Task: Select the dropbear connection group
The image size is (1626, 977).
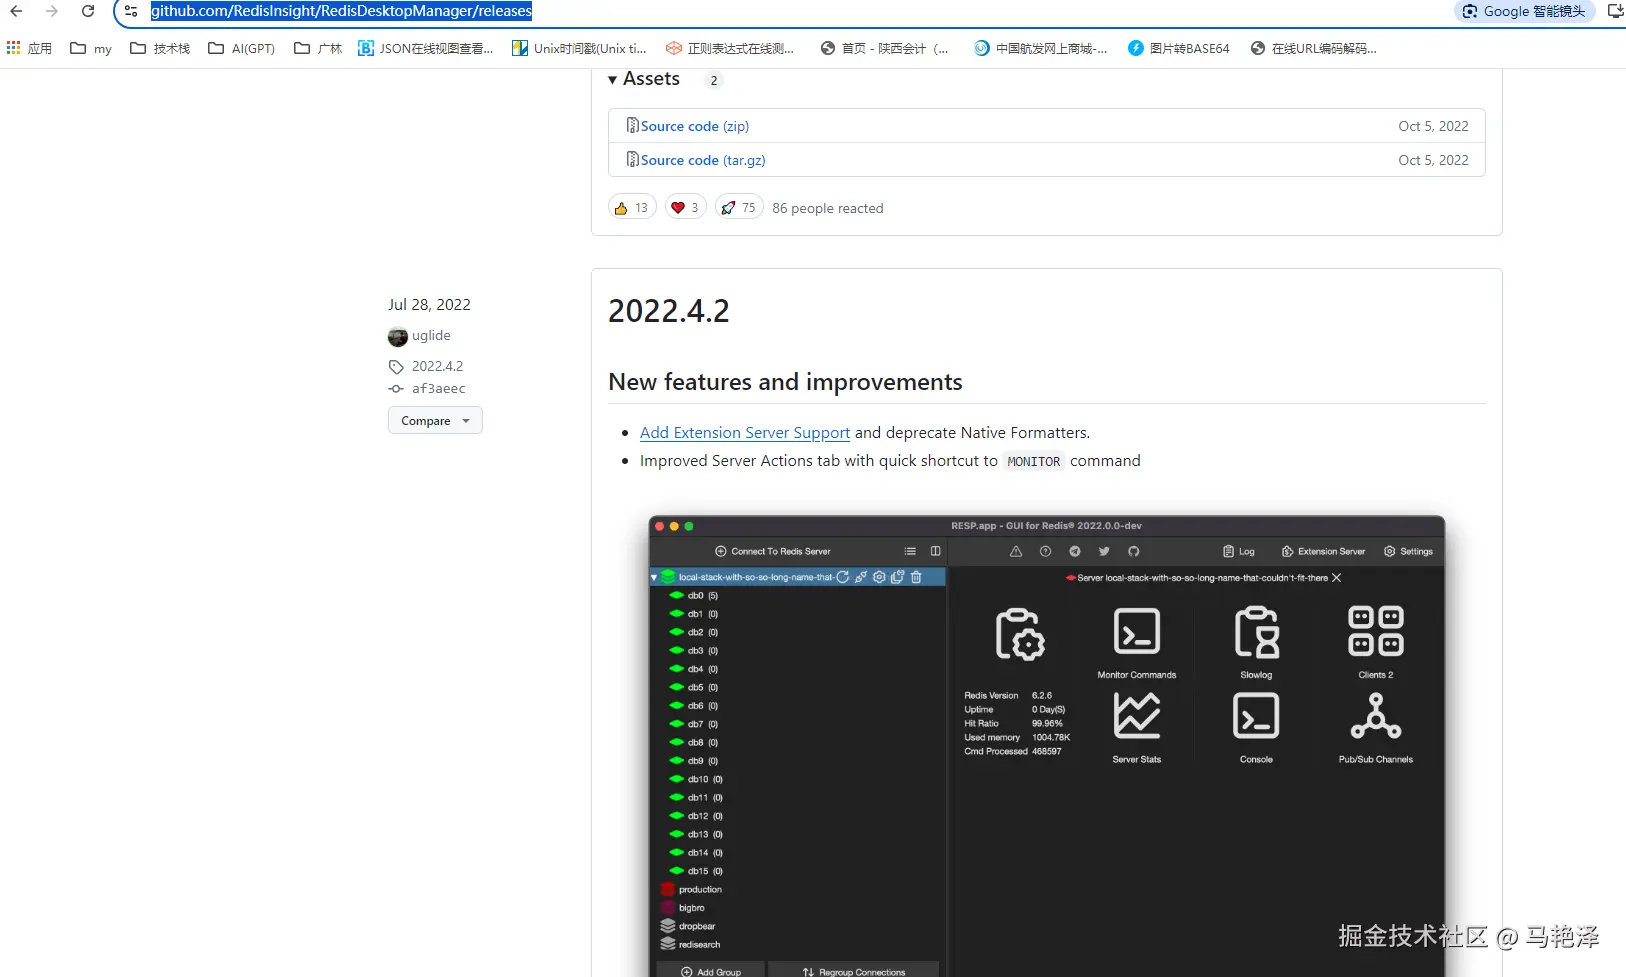Action: coord(687,926)
